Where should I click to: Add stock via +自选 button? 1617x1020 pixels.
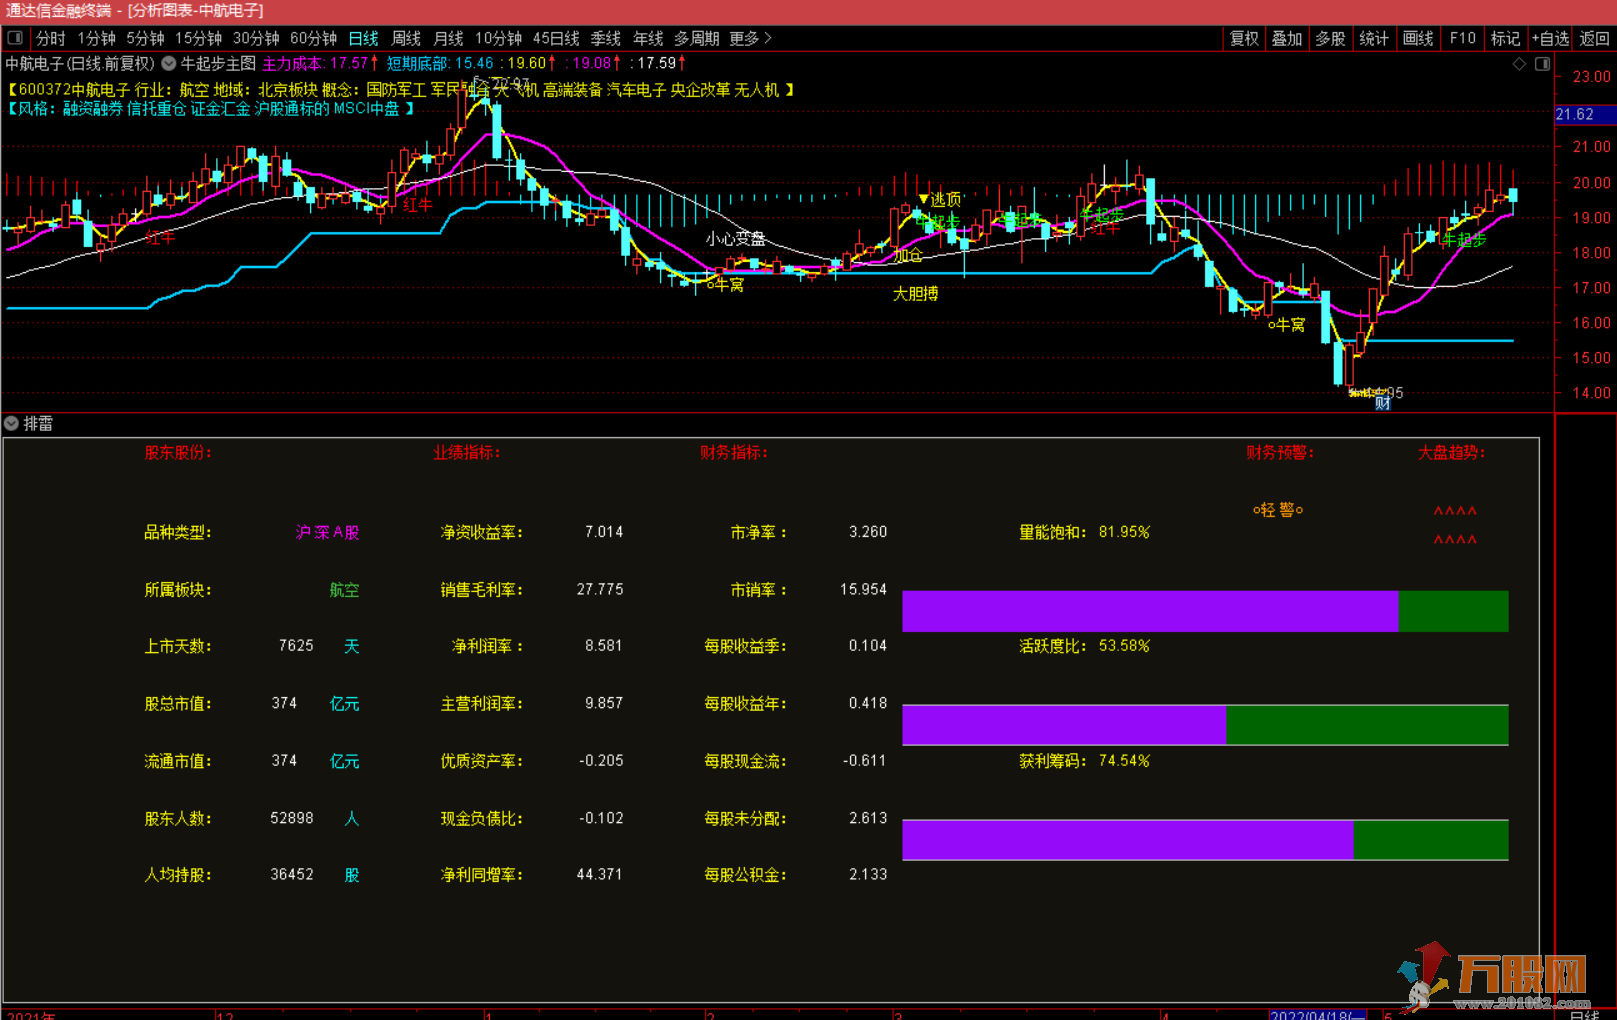coord(1550,38)
